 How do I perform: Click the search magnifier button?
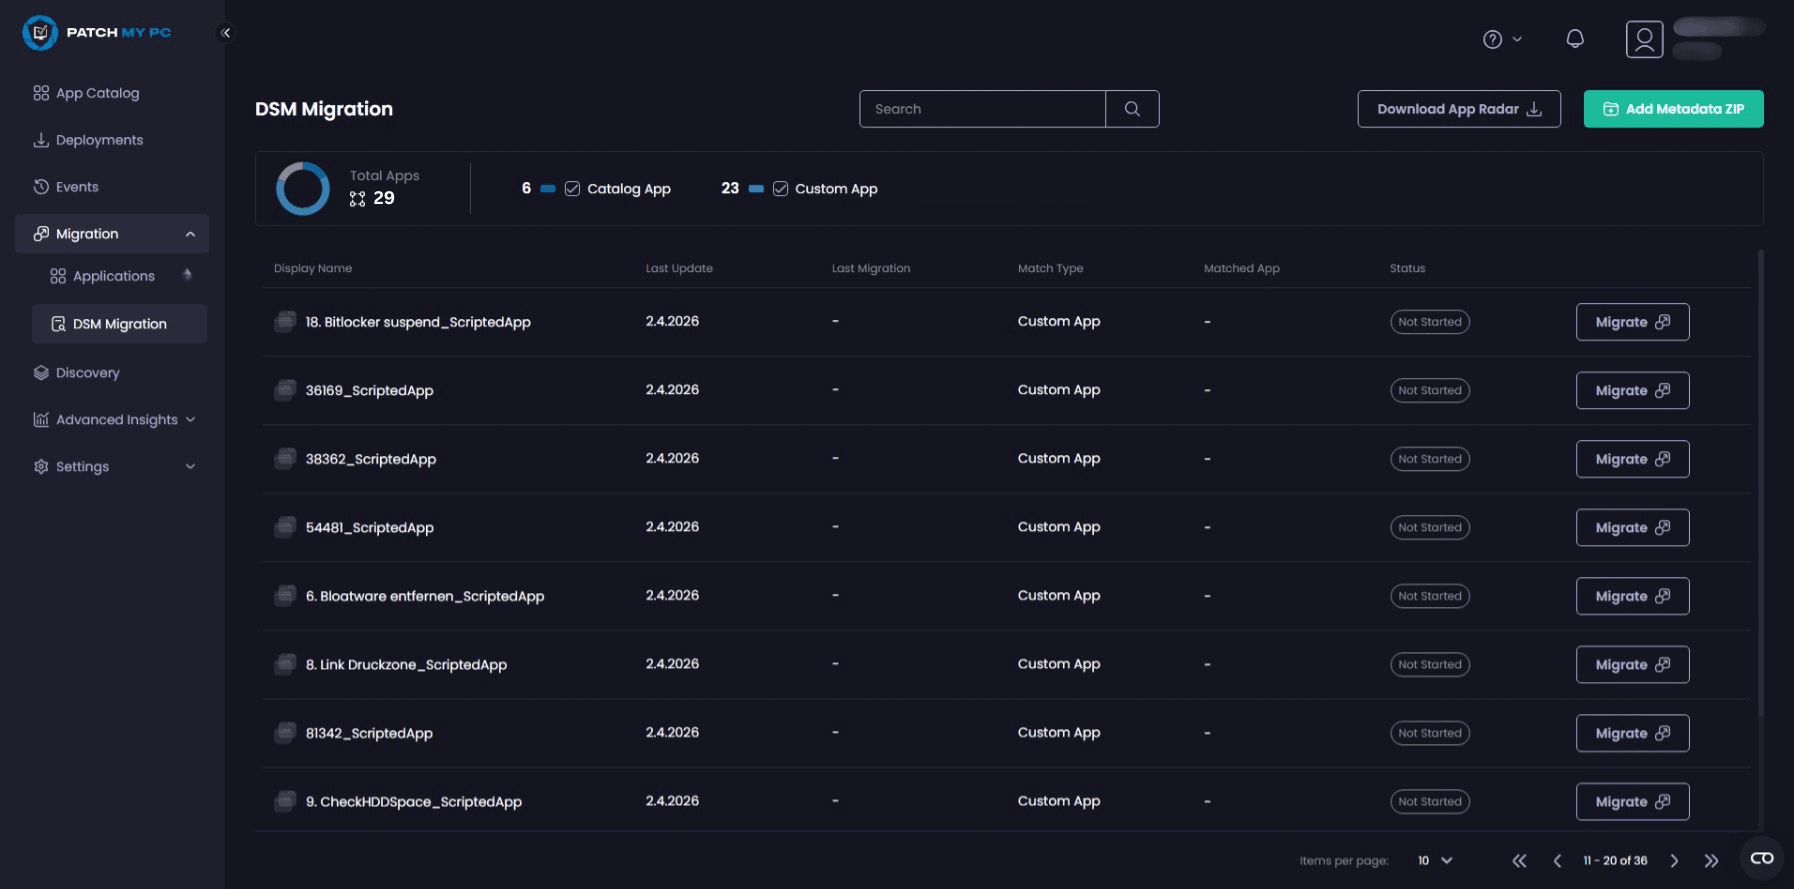(1132, 109)
